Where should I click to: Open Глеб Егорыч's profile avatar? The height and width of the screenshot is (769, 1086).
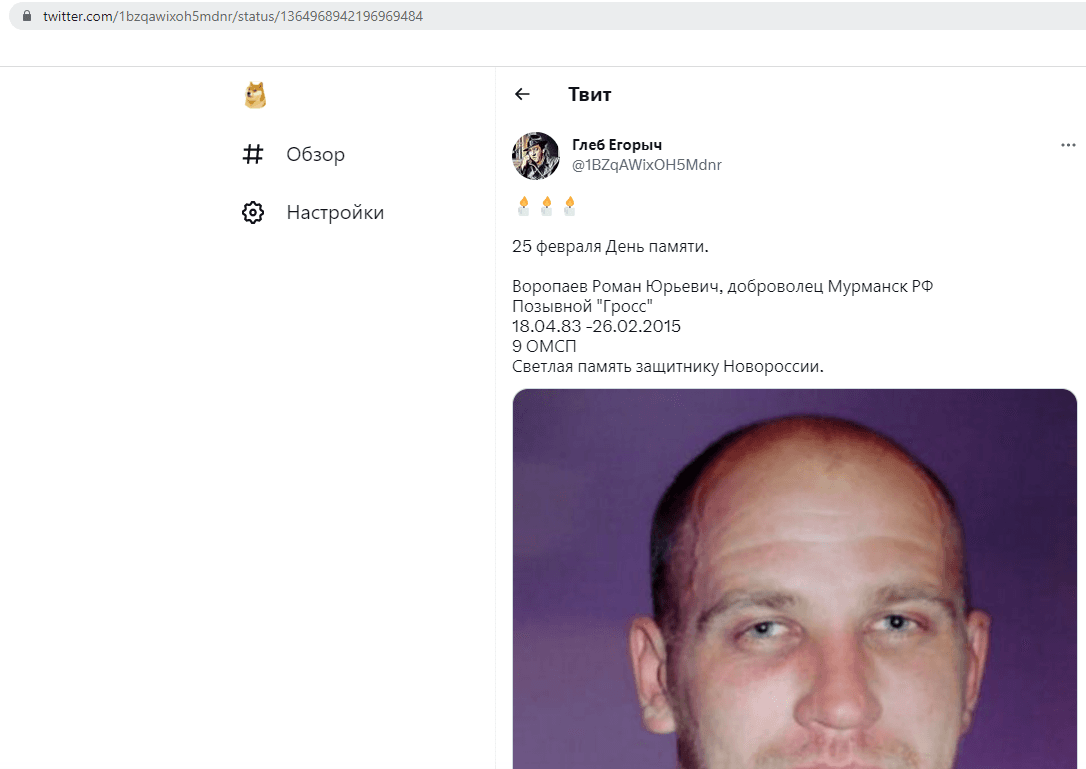click(535, 155)
